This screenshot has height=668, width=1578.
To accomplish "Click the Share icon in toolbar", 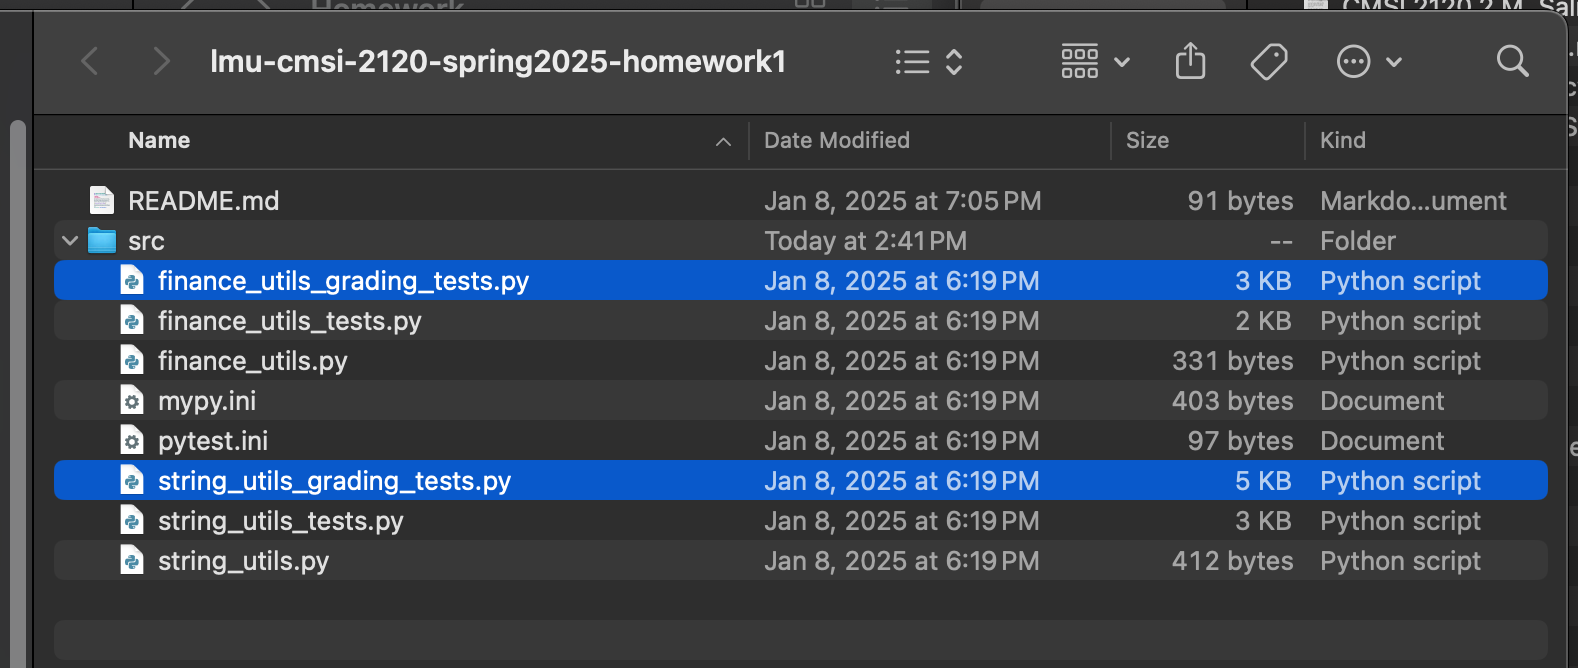I will click(x=1190, y=61).
